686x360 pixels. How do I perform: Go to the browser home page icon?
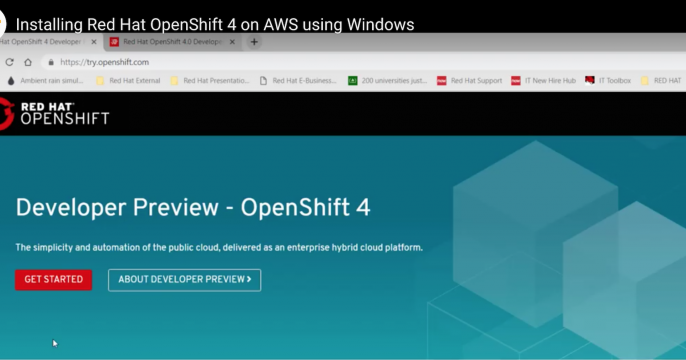click(x=28, y=62)
